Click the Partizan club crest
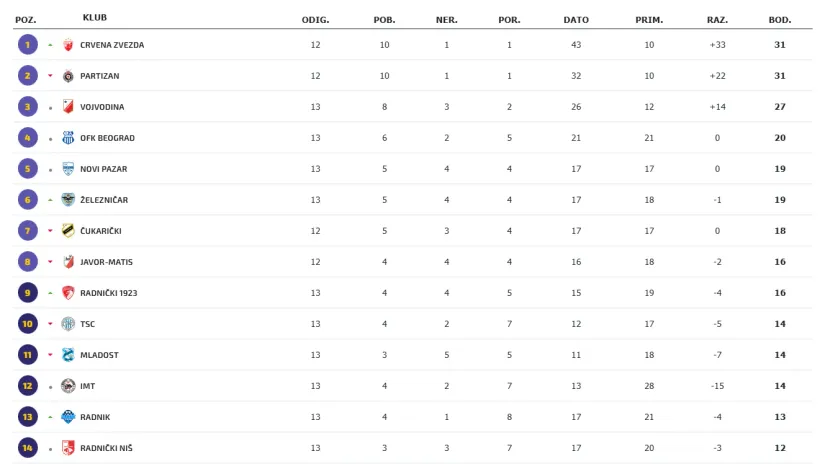 (x=68, y=76)
